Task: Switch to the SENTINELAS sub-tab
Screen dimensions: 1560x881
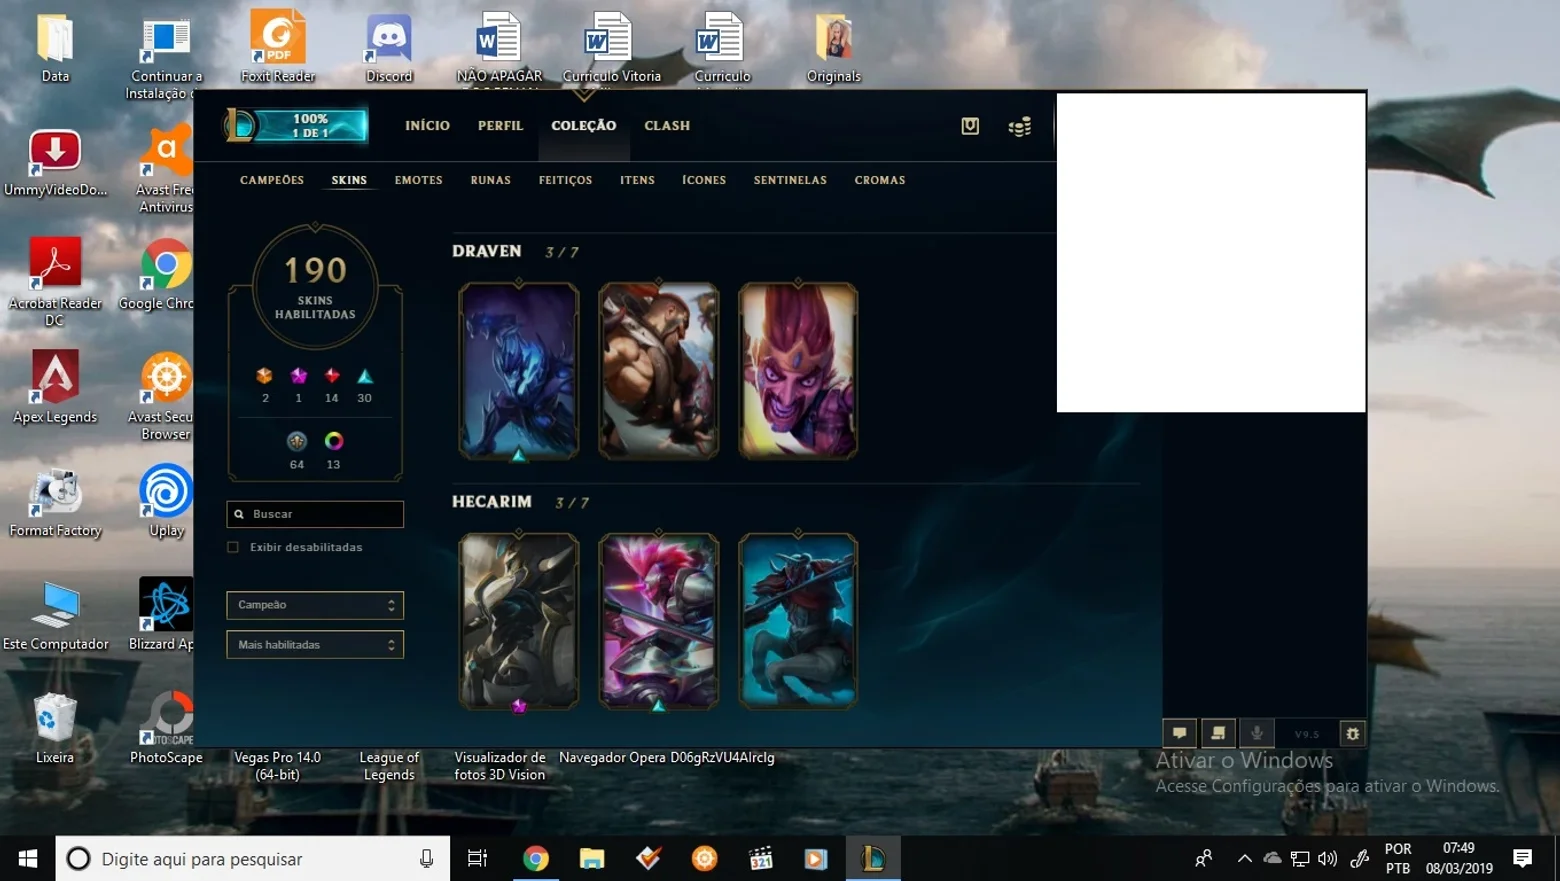Action: 790,180
